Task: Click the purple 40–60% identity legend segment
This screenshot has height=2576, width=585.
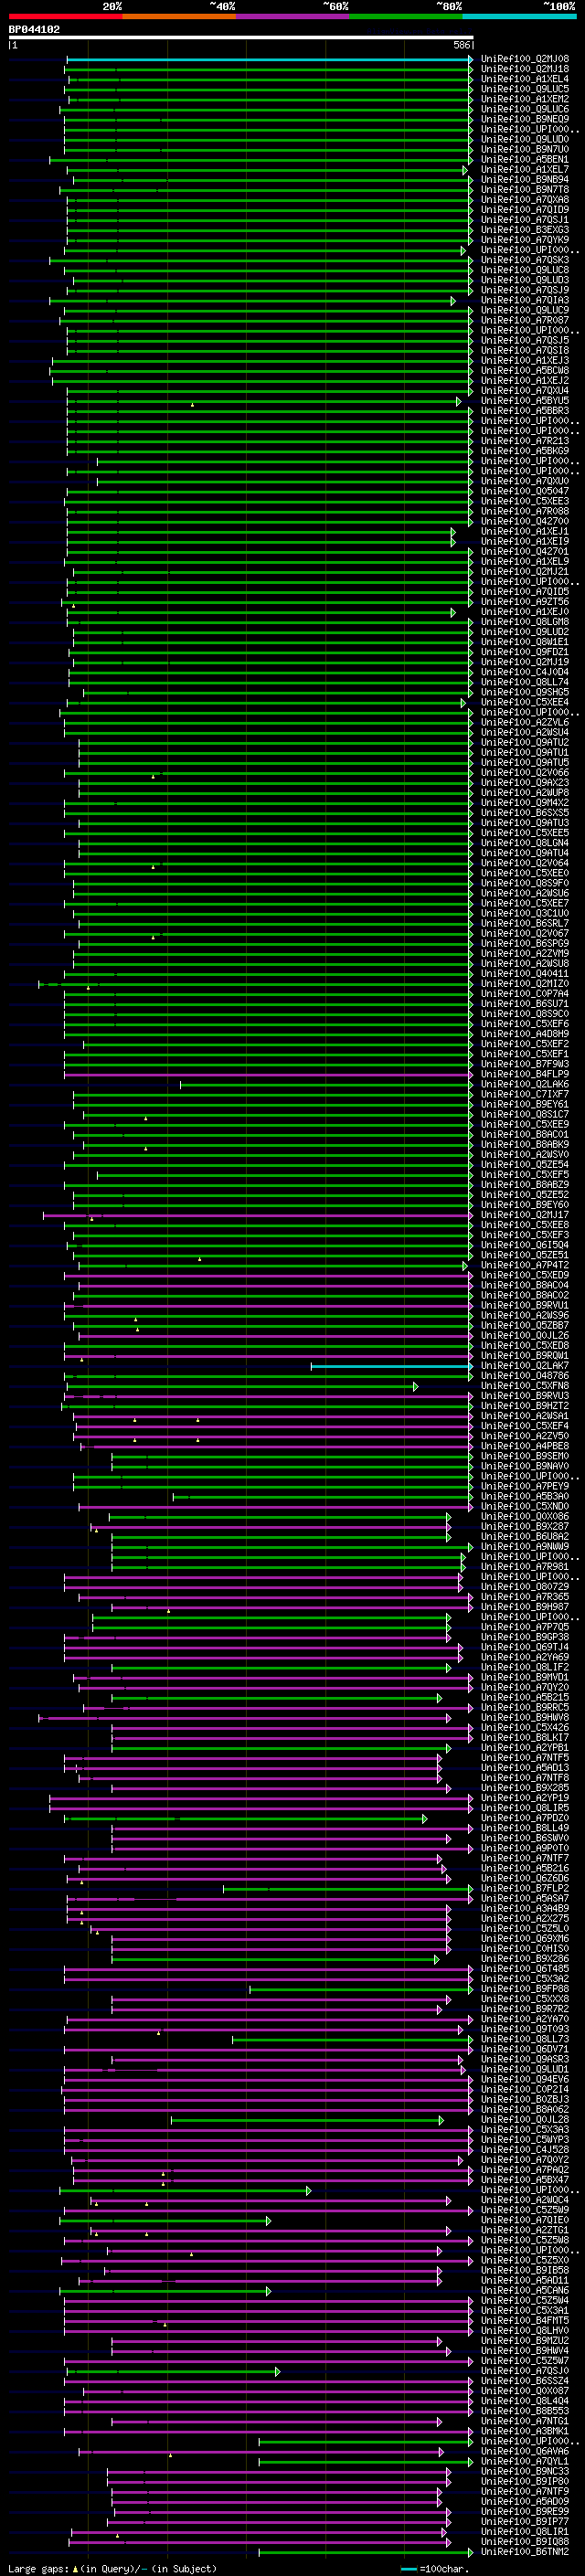Action: click(293, 17)
